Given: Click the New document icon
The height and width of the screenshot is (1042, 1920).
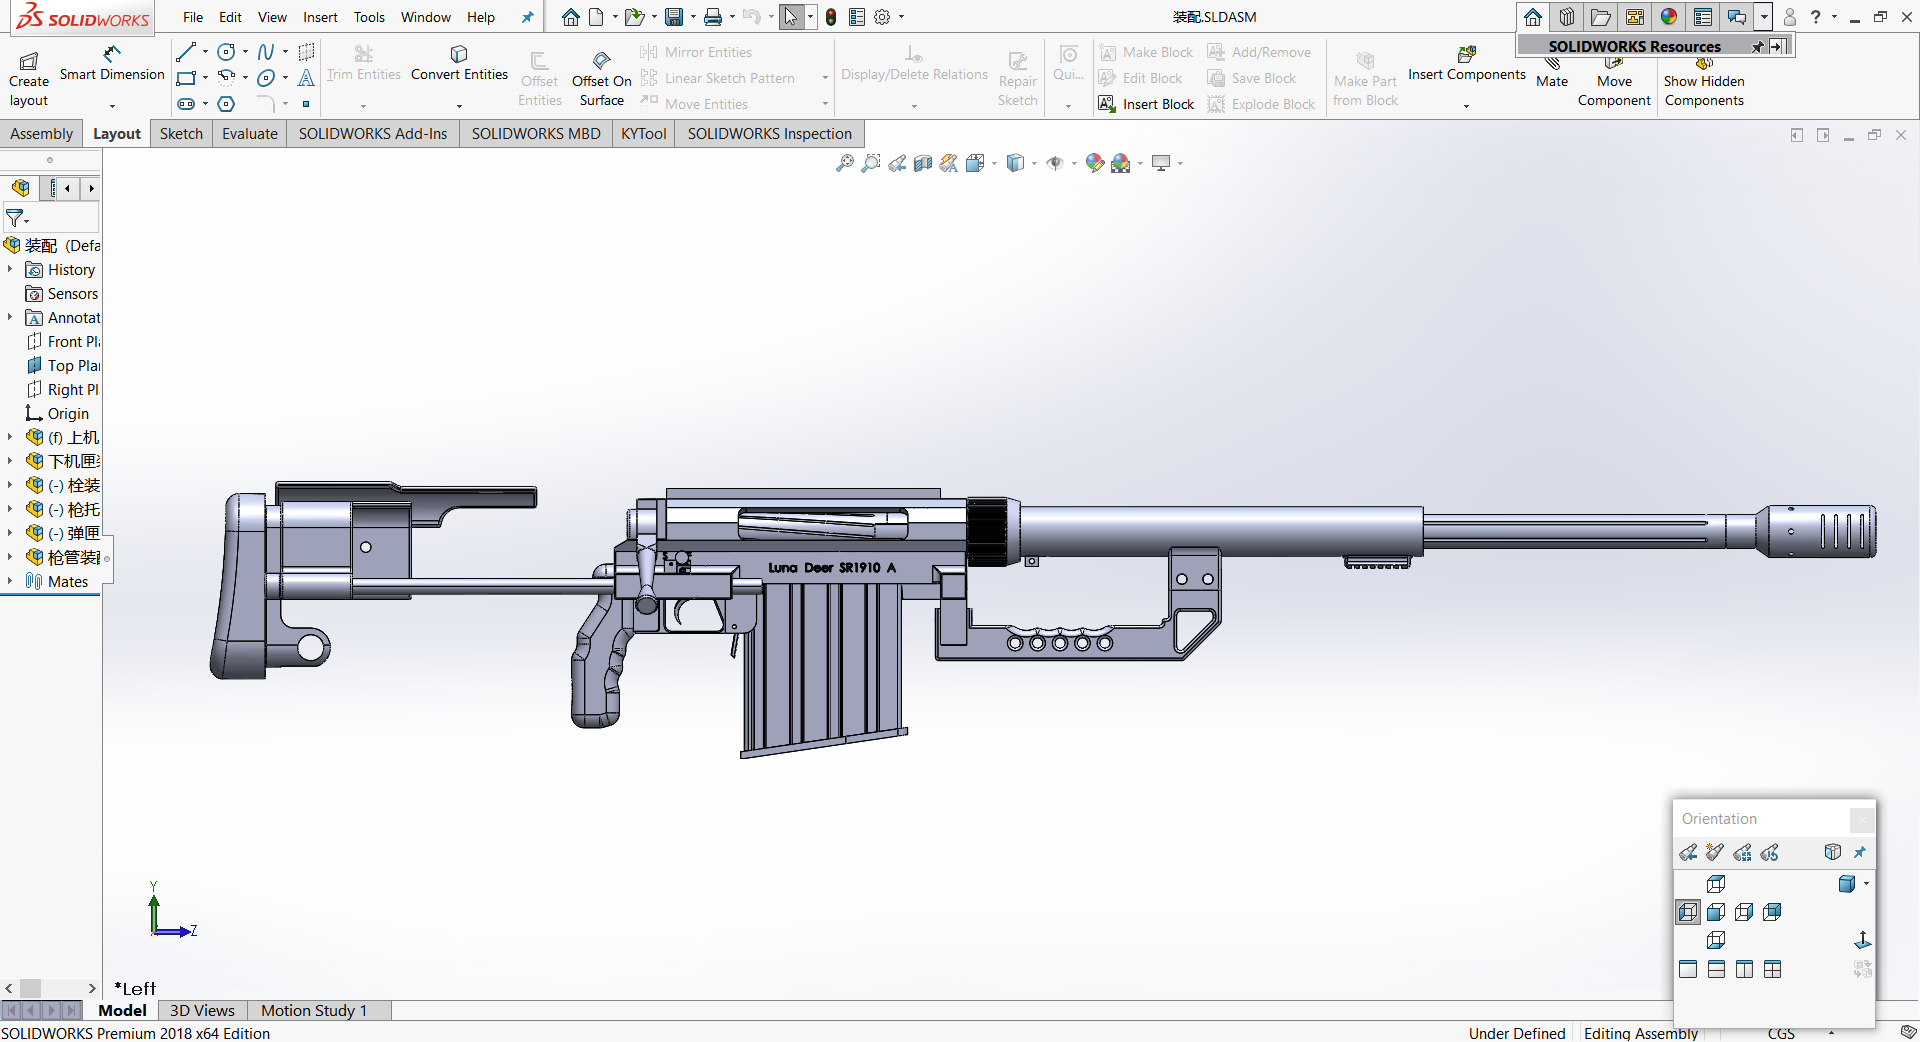Looking at the screenshot, I should (x=597, y=17).
